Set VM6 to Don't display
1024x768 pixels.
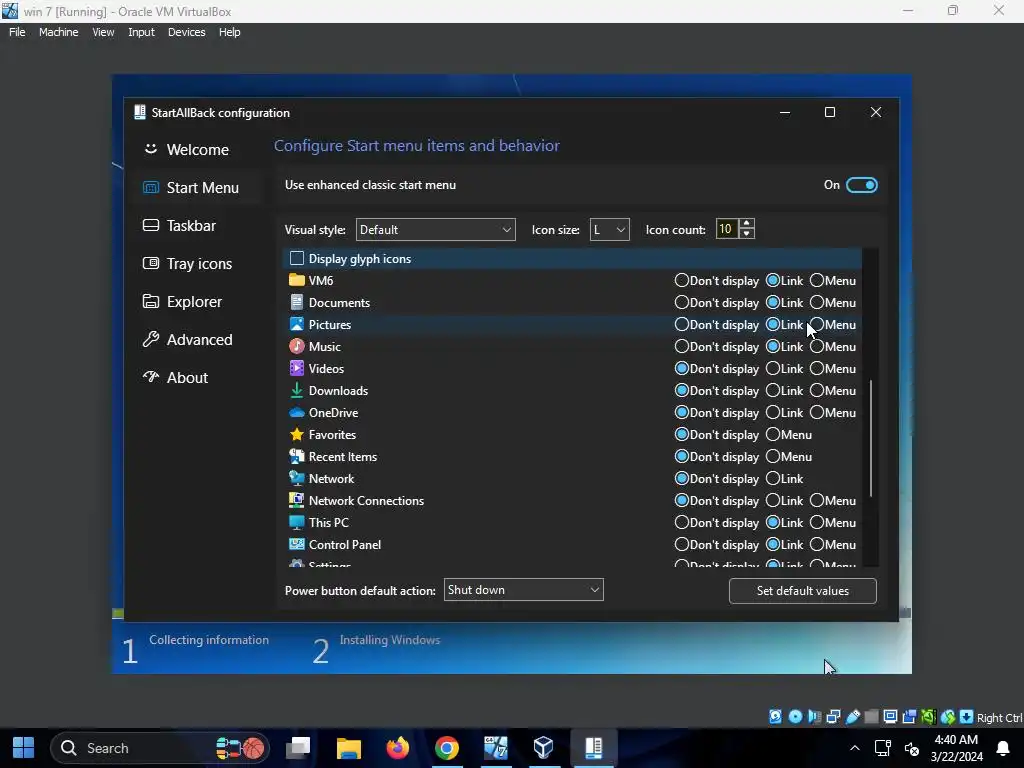pyautogui.click(x=682, y=280)
